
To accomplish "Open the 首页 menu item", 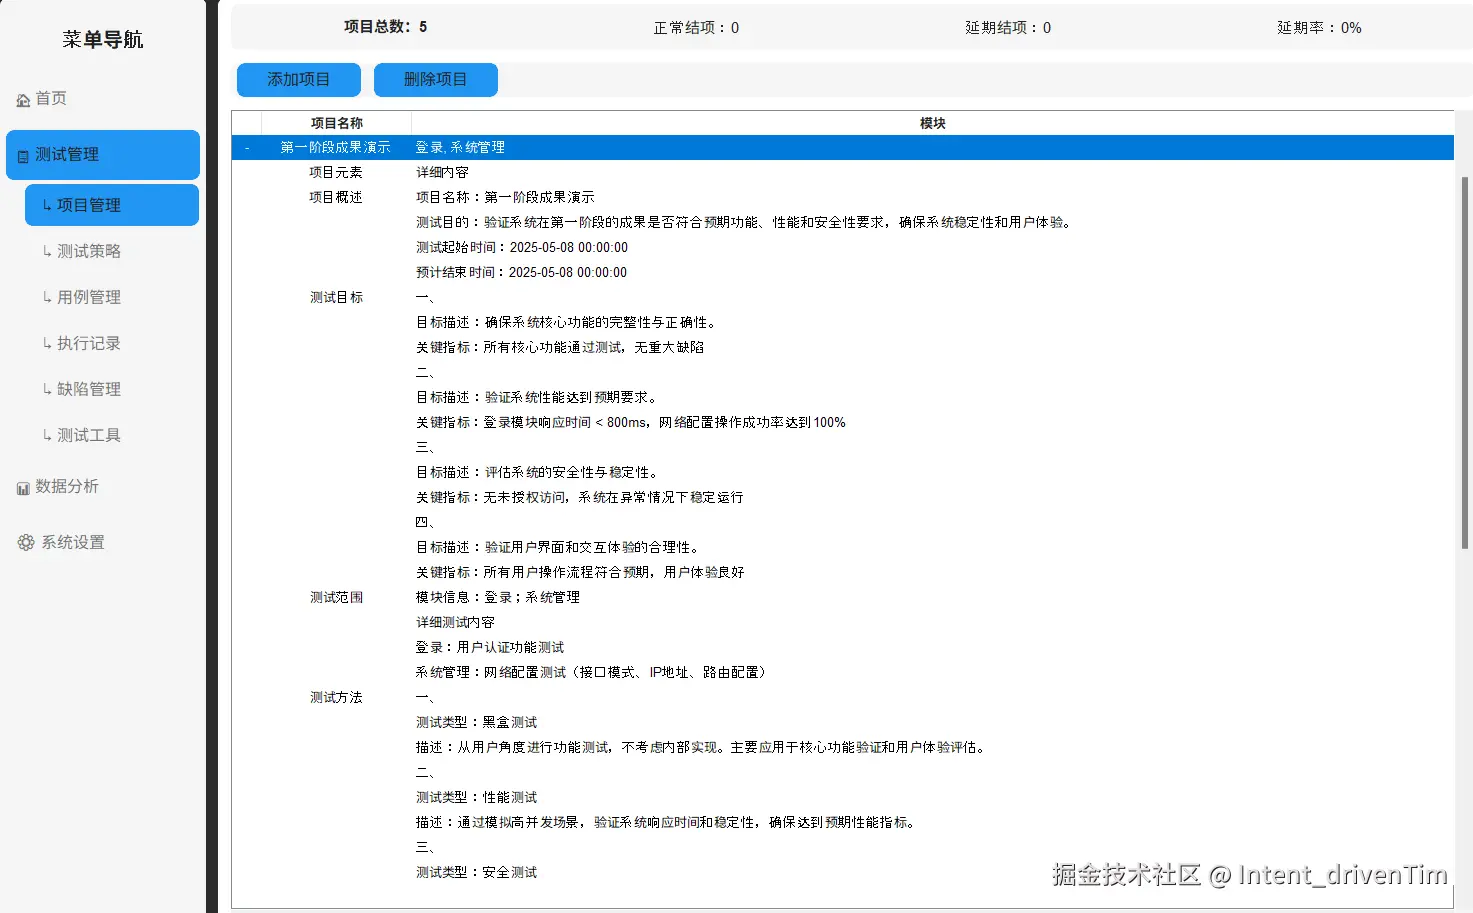I will point(51,98).
